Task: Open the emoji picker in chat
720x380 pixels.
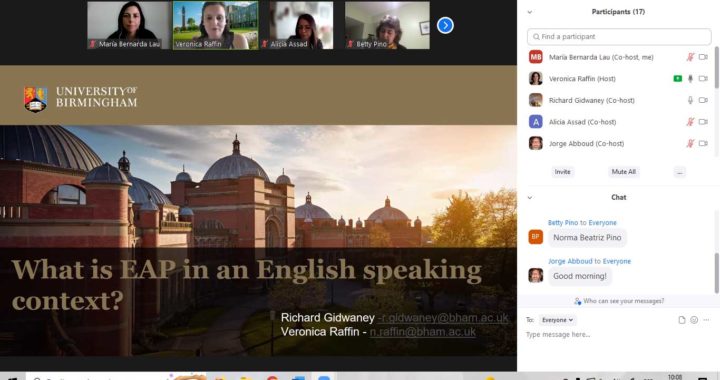Action: pos(694,320)
